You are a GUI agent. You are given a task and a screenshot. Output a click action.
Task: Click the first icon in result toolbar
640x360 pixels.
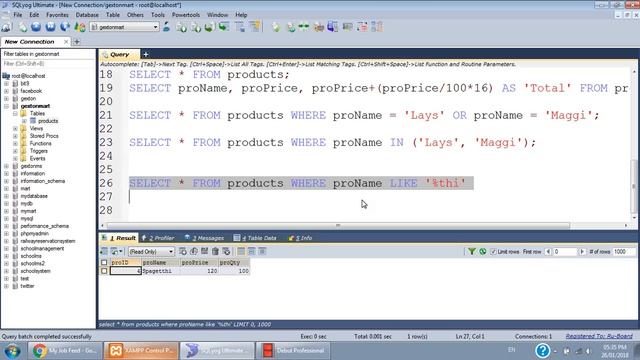tap(104, 251)
